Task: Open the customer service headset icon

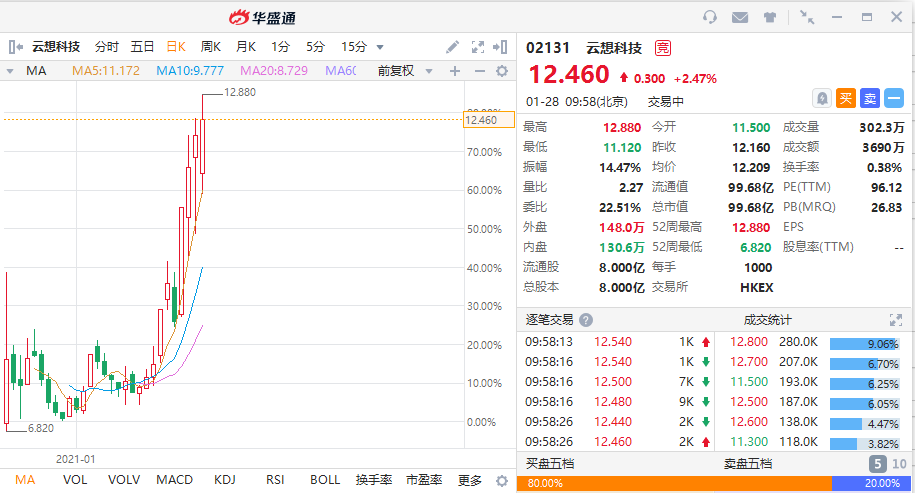Action: (x=711, y=17)
